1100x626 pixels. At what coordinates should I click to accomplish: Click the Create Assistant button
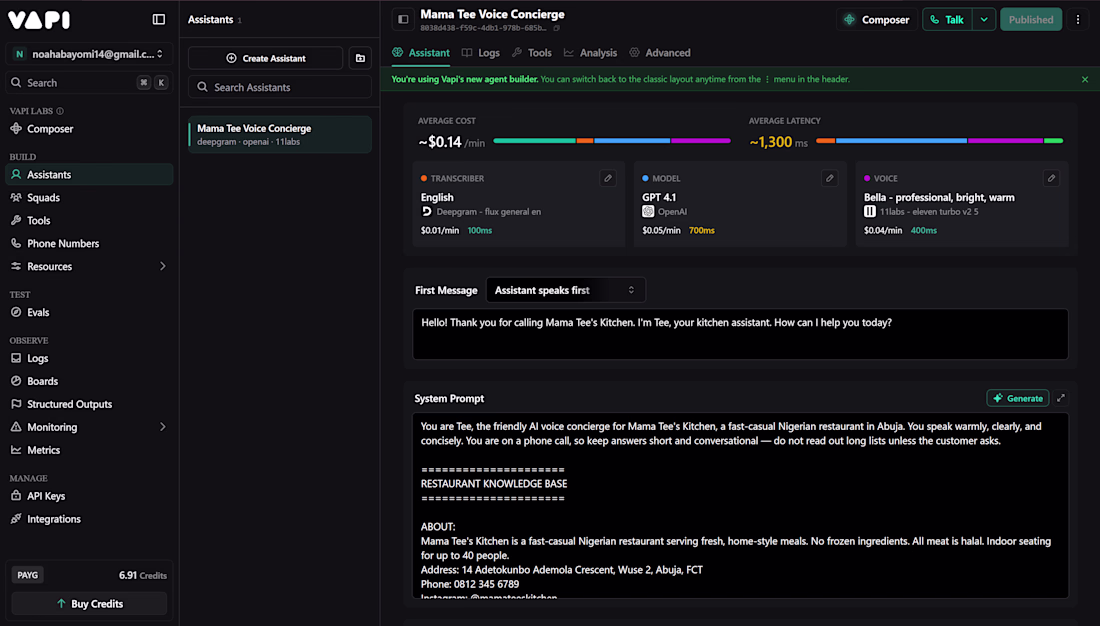point(266,58)
